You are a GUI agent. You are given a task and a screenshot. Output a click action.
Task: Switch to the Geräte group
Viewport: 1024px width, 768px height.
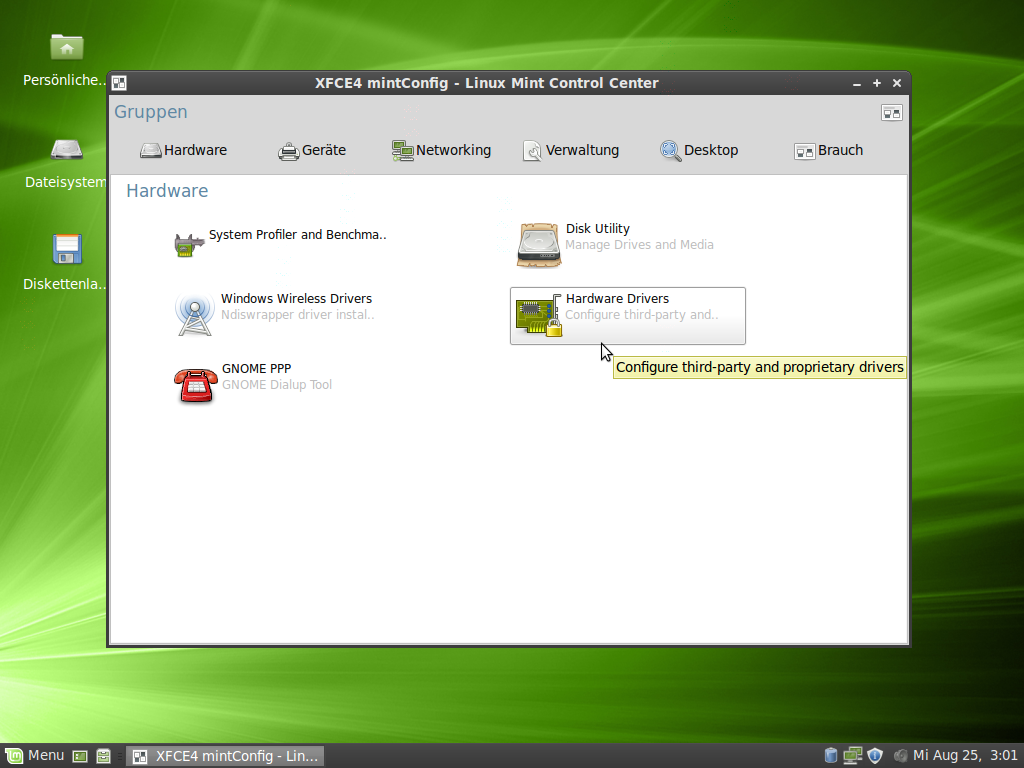tap(312, 151)
